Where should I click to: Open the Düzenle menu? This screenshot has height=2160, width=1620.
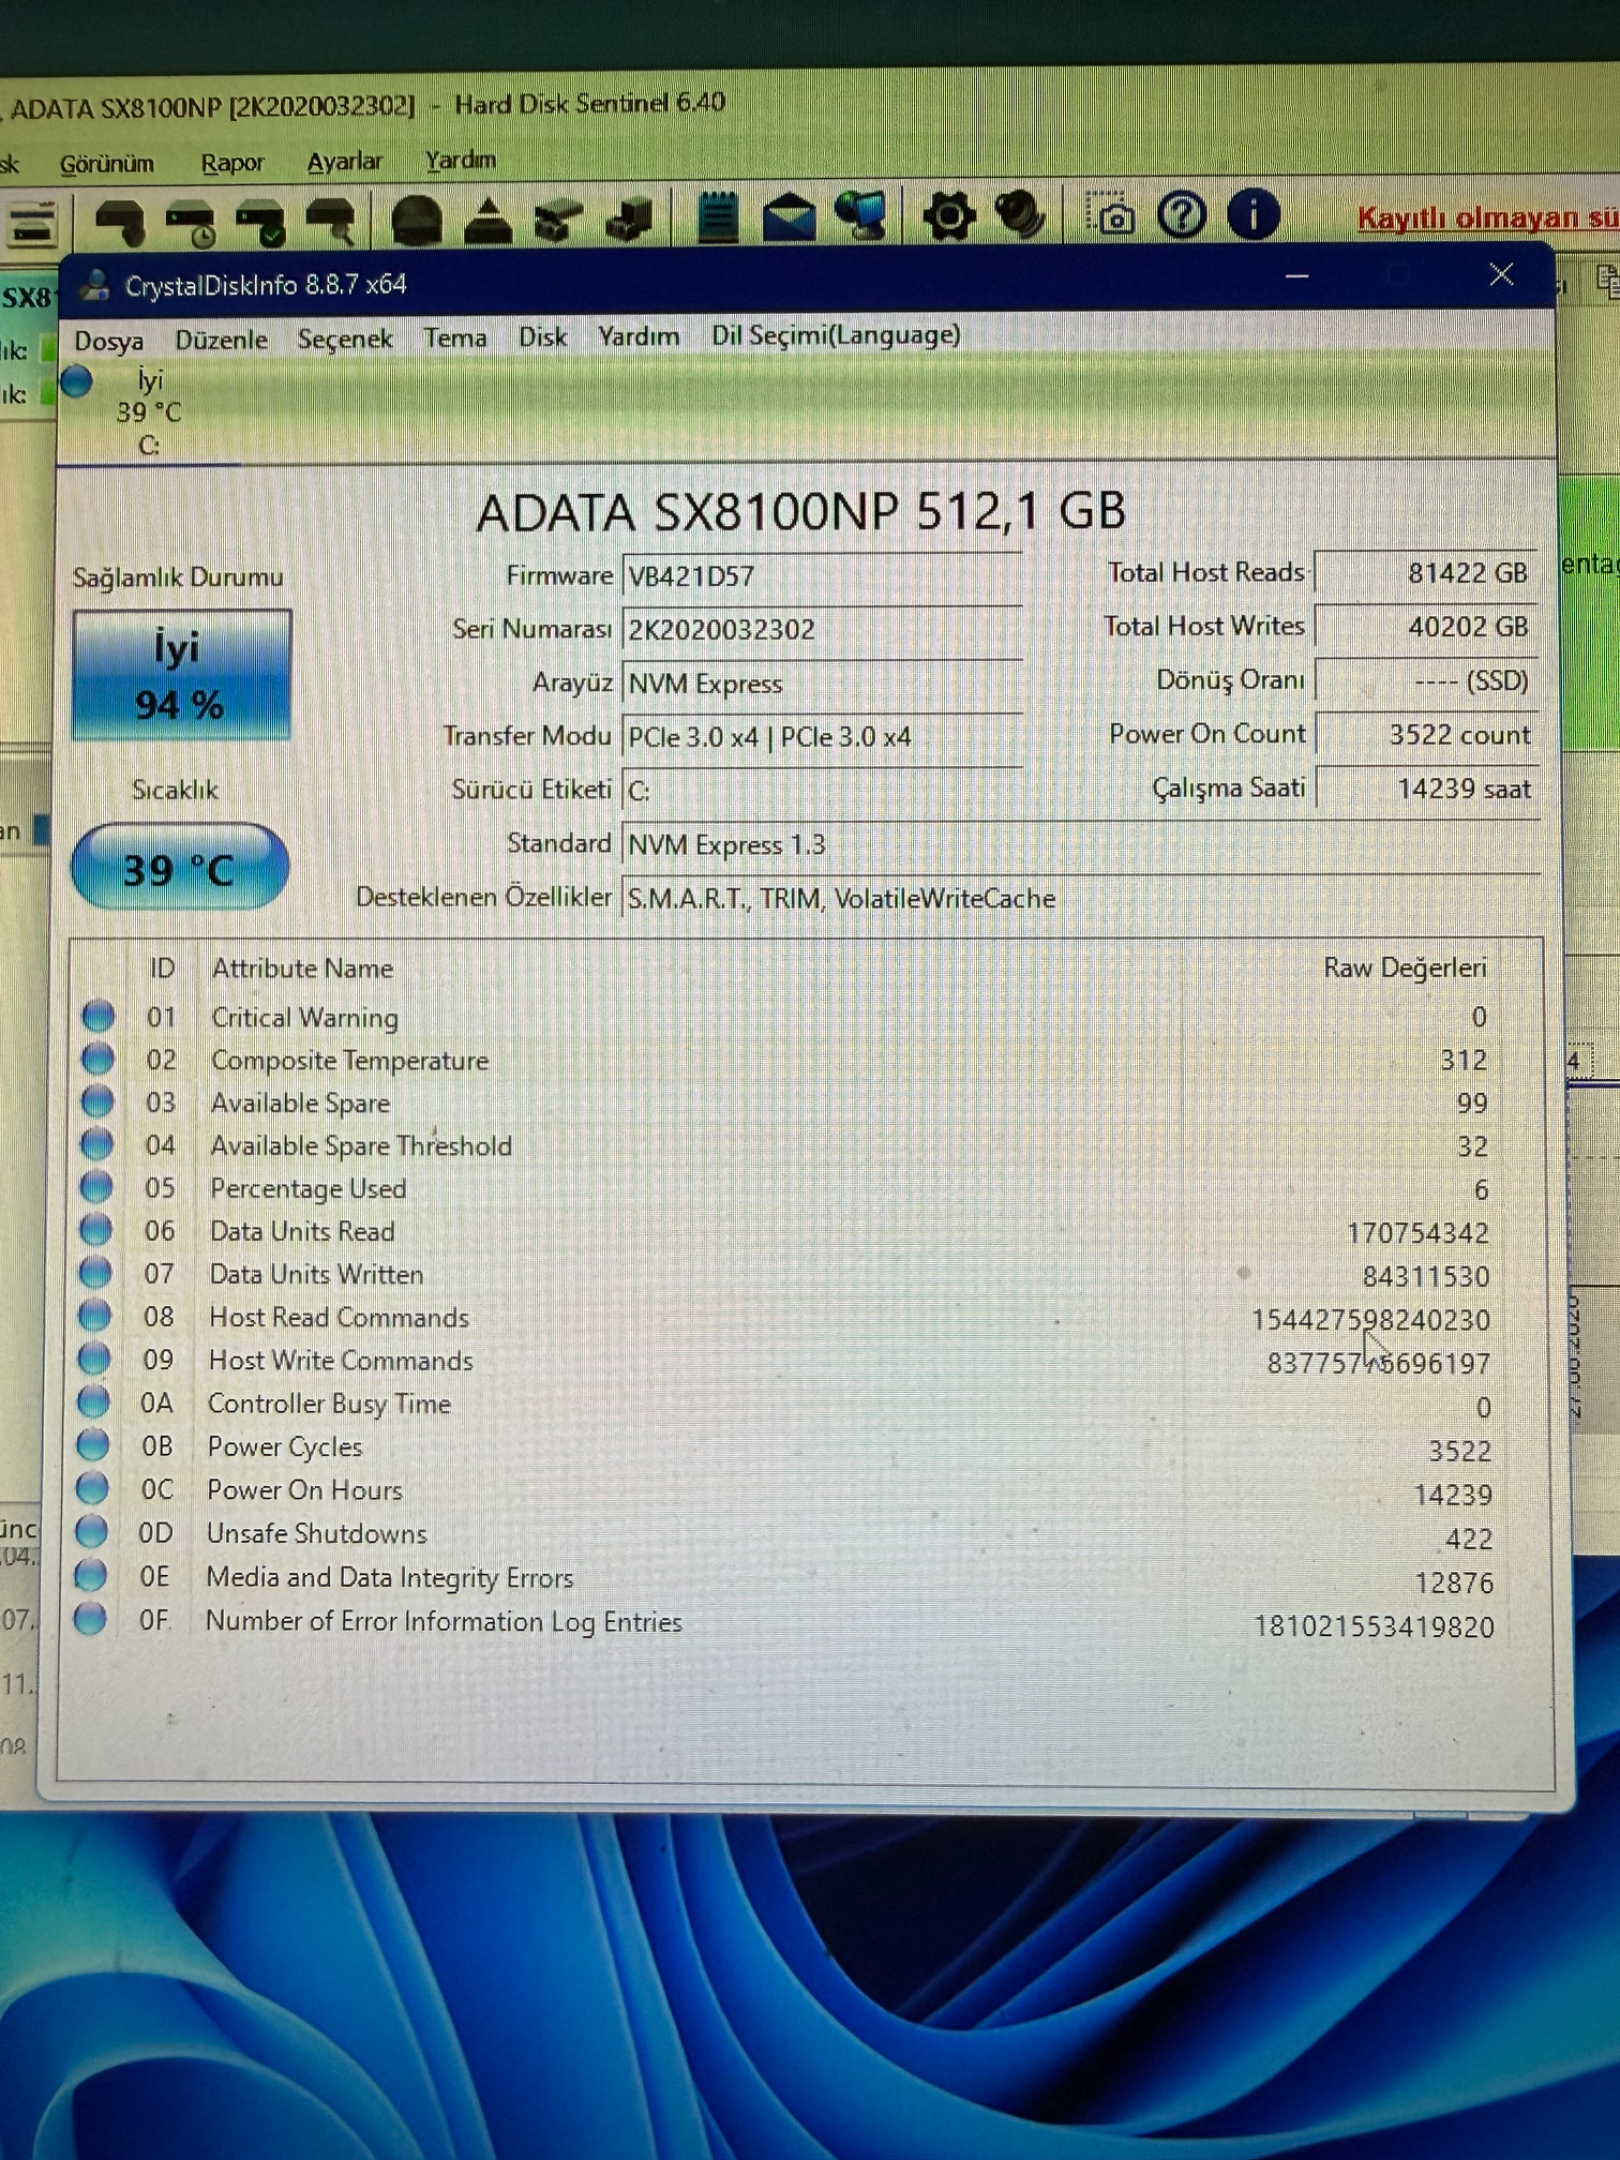[x=221, y=340]
